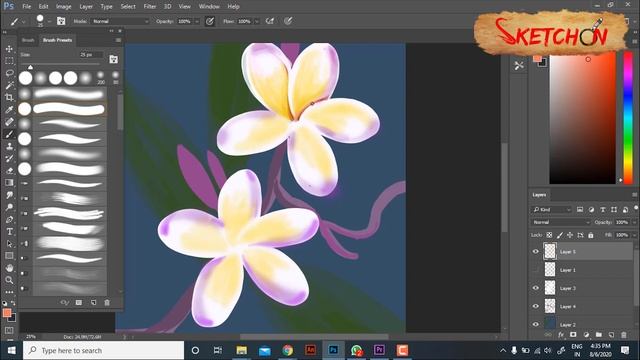Create new fill or adjustment layer
This screenshot has height=360, width=640.
click(x=586, y=335)
